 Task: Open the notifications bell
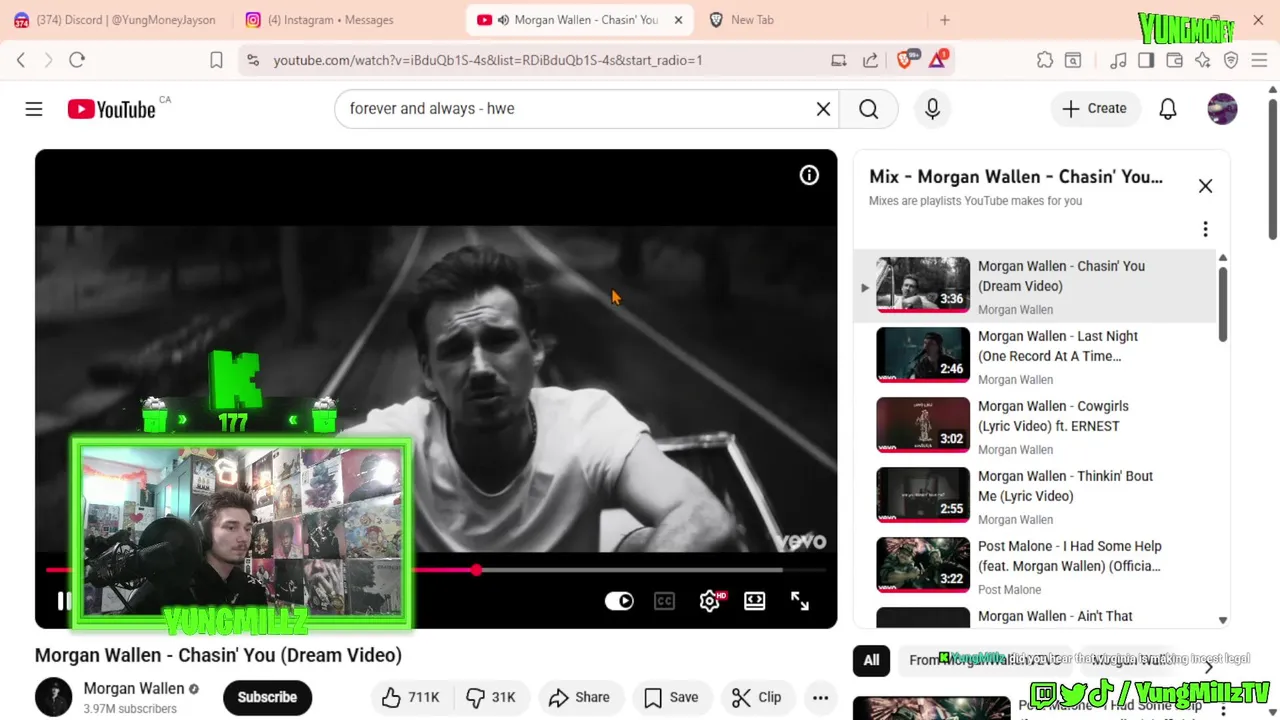[x=1167, y=109]
